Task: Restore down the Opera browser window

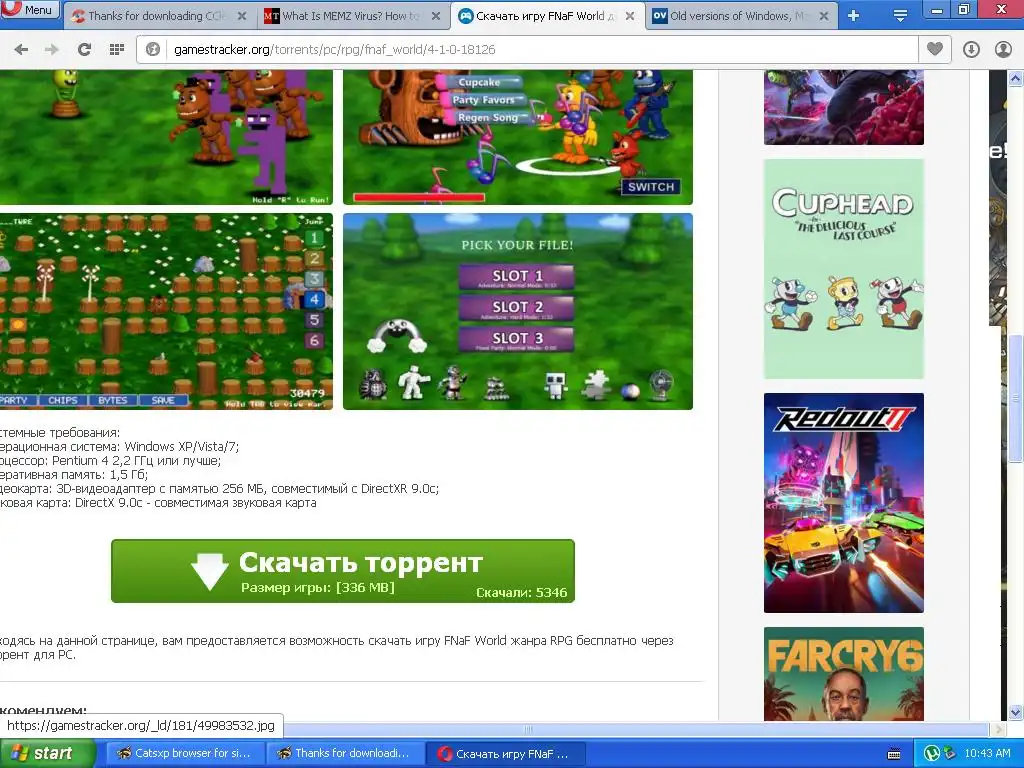Action: pos(964,9)
